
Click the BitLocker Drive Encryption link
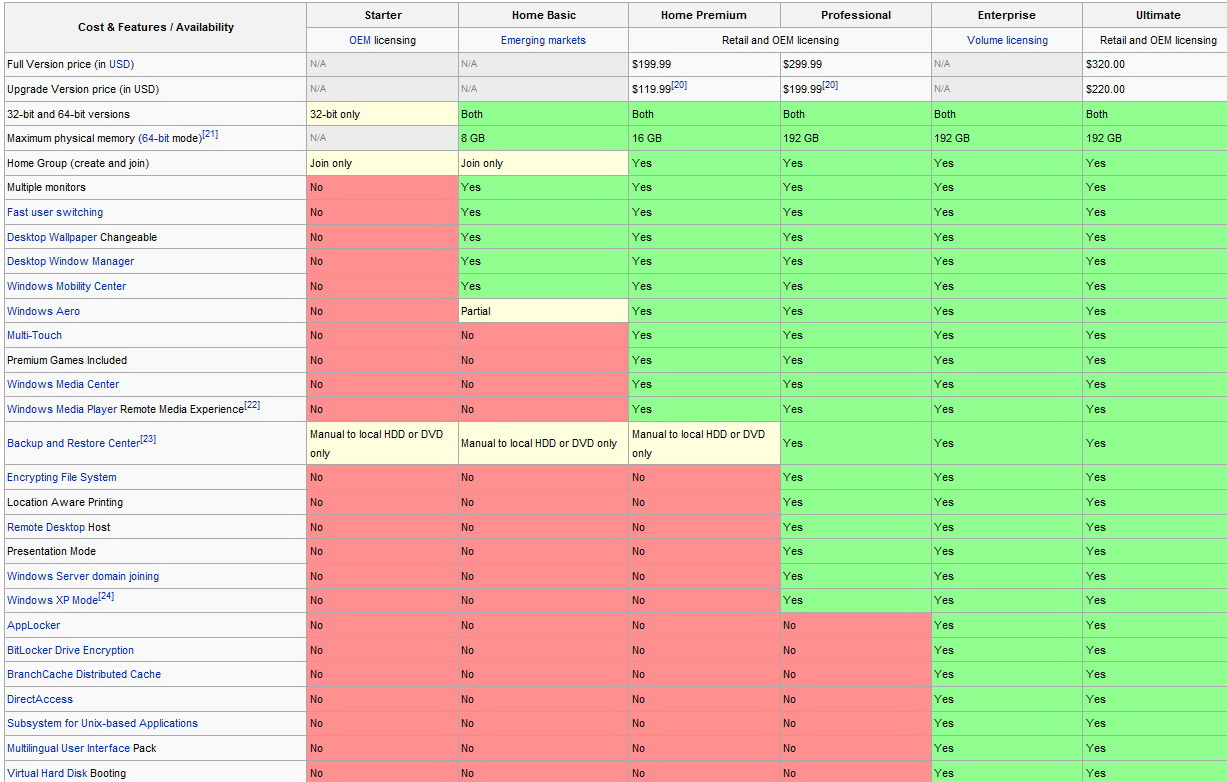pos(70,650)
